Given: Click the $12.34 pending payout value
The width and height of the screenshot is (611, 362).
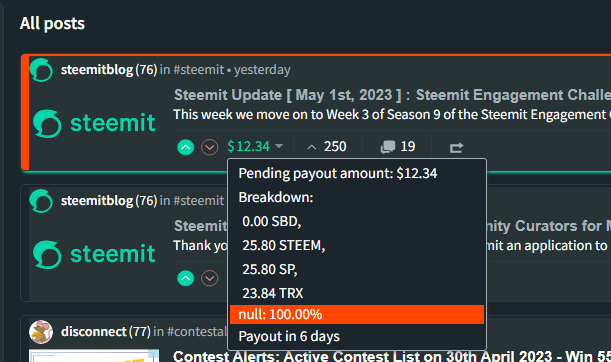Looking at the screenshot, I should [248, 146].
